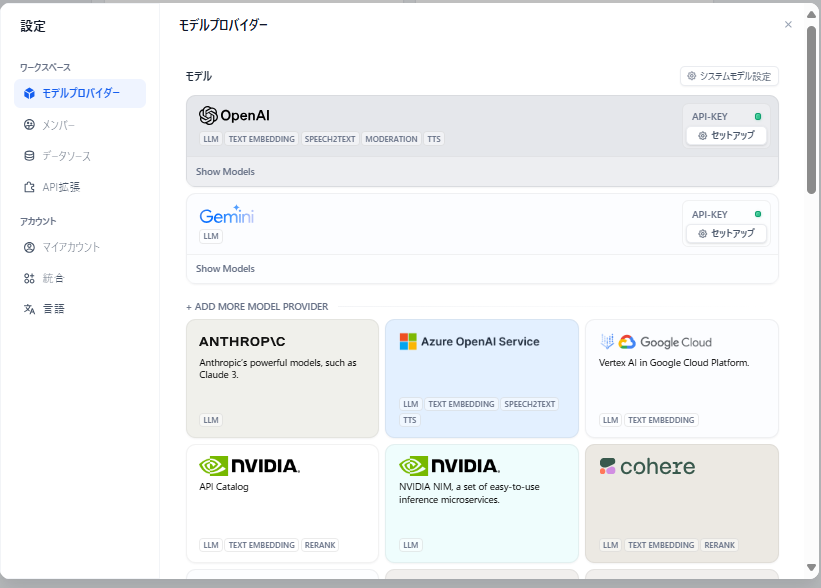Click the Gemini logo
This screenshot has width=821, height=588.
[226, 215]
